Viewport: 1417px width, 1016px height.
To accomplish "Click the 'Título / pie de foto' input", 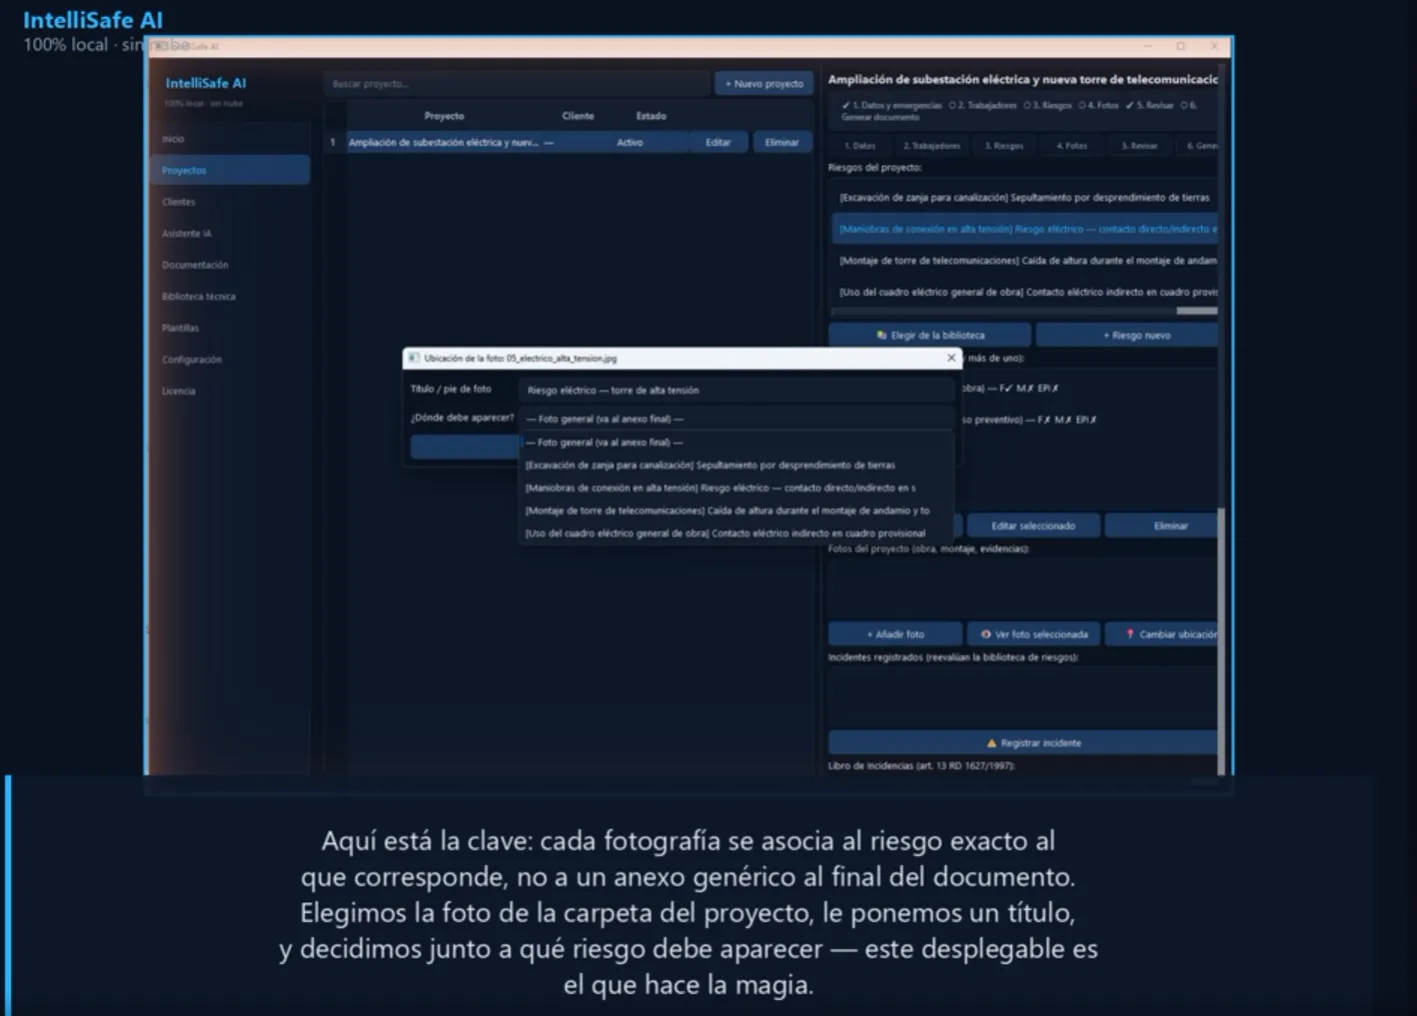I will tap(737, 390).
